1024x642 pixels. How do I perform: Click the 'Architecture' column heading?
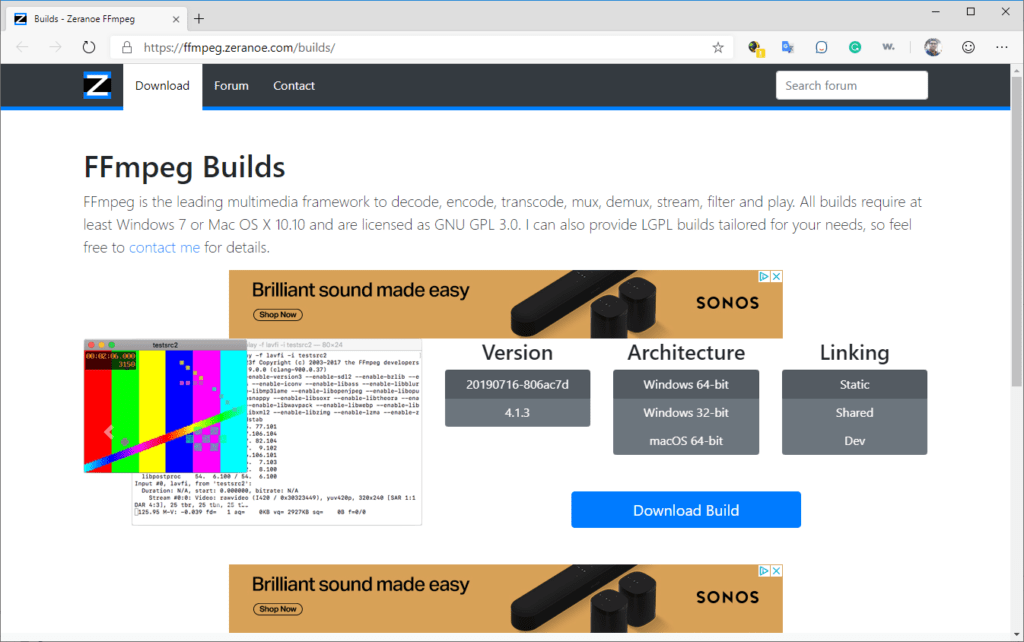pyautogui.click(x=686, y=353)
